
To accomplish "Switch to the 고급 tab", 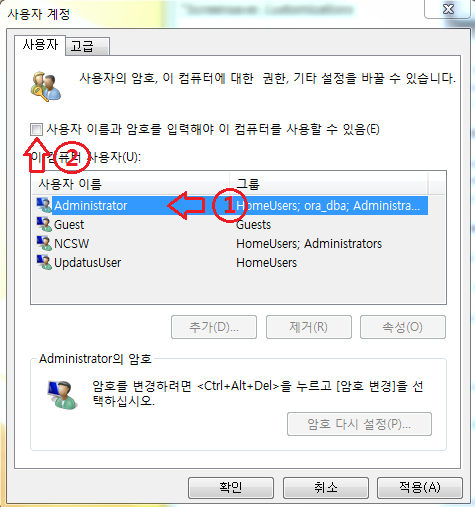I will [88, 46].
